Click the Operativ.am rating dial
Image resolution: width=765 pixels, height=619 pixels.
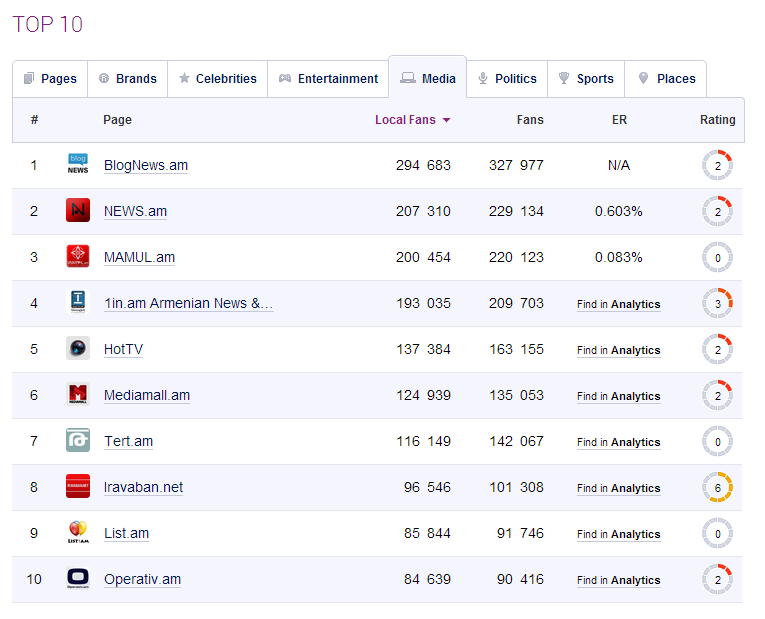[x=717, y=579]
